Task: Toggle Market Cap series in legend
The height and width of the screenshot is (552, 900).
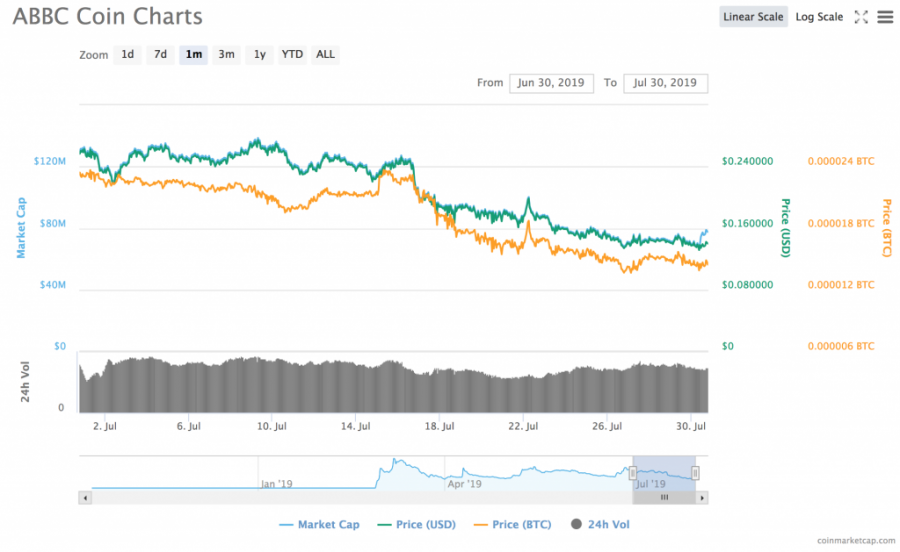Action: click(x=319, y=524)
